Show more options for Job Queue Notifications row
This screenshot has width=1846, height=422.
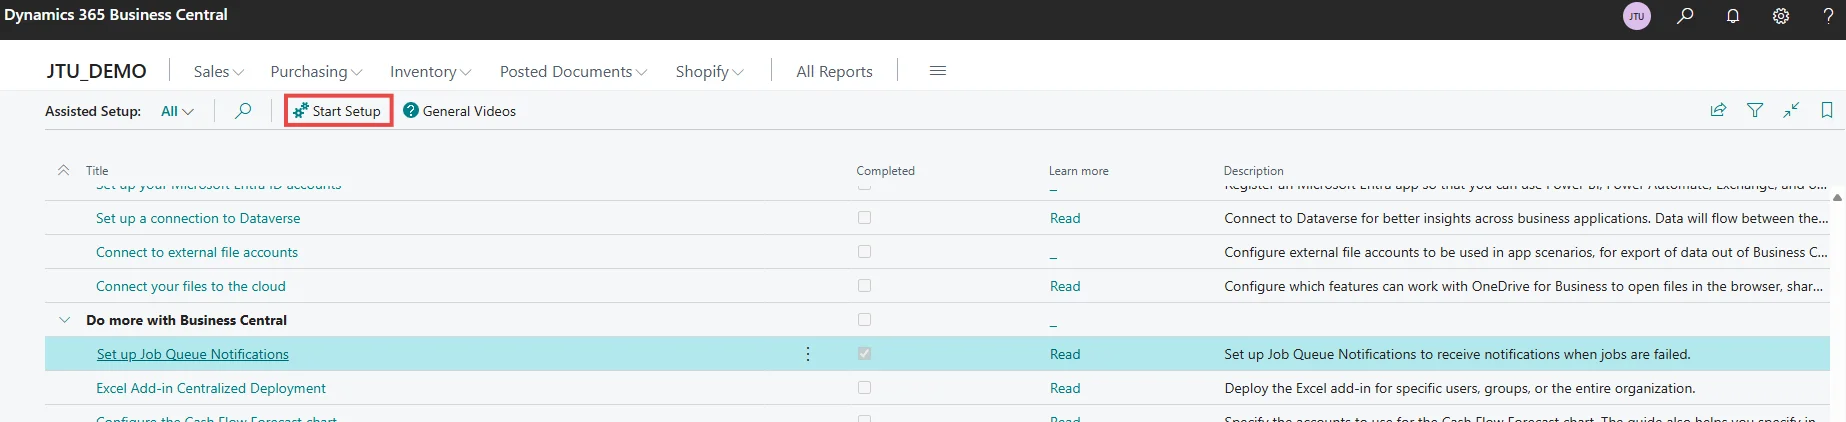tap(808, 354)
